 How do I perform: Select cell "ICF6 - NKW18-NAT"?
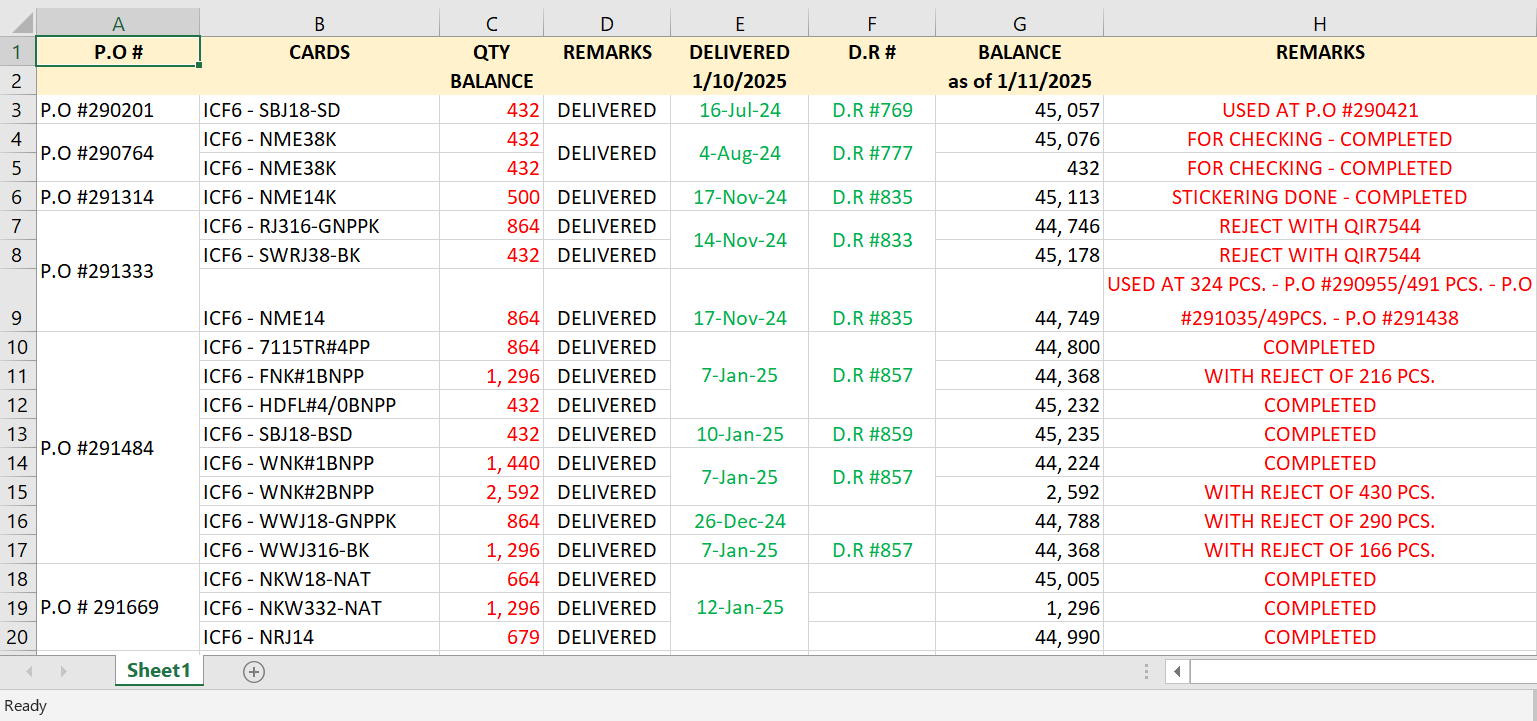pyautogui.click(x=320, y=579)
